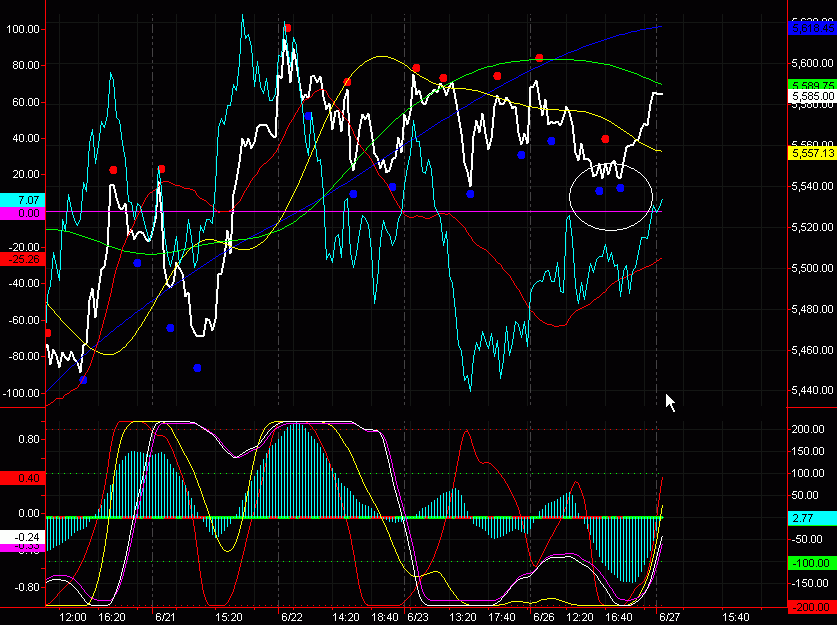Click the 5,500.00 price label
Screen dimensions: 837x625
click(x=812, y=268)
